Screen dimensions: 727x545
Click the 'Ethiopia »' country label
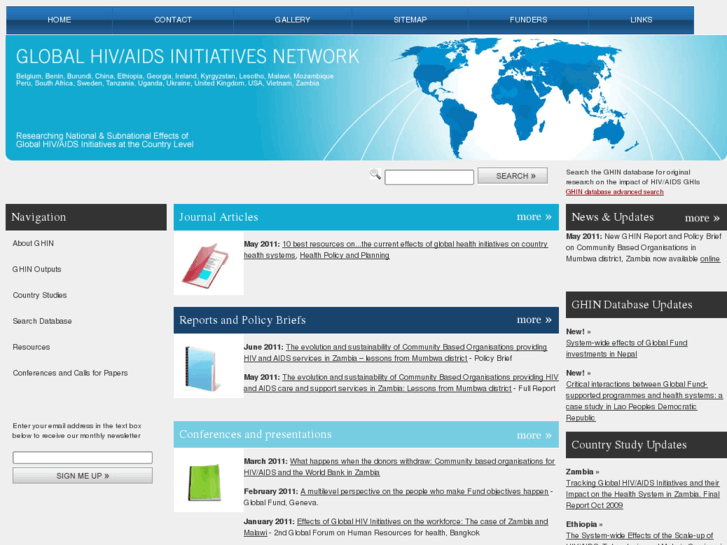point(584,524)
